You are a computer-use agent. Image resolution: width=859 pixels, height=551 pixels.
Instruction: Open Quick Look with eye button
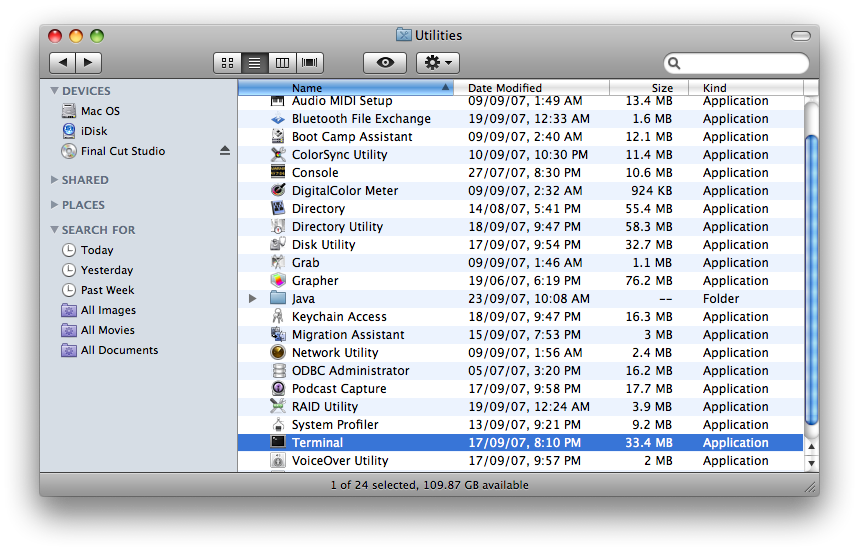[384, 62]
